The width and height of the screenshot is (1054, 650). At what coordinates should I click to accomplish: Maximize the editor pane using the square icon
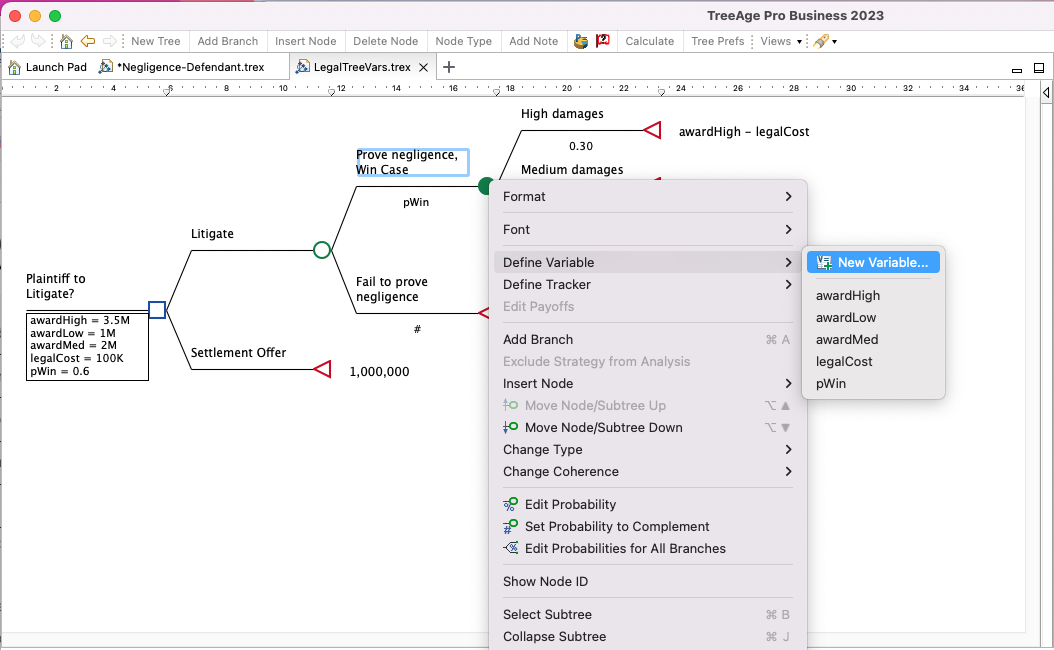pos(1039,68)
